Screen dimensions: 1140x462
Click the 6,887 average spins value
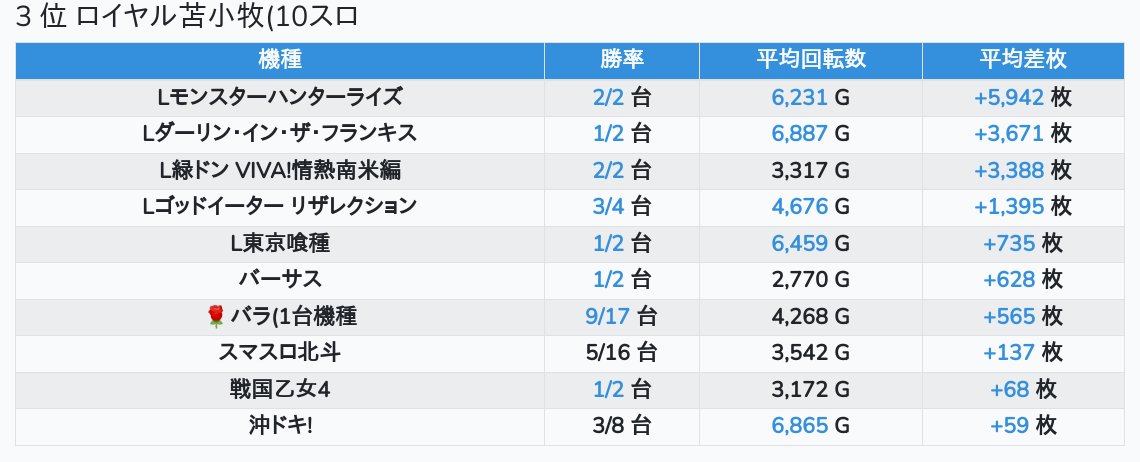pos(799,134)
